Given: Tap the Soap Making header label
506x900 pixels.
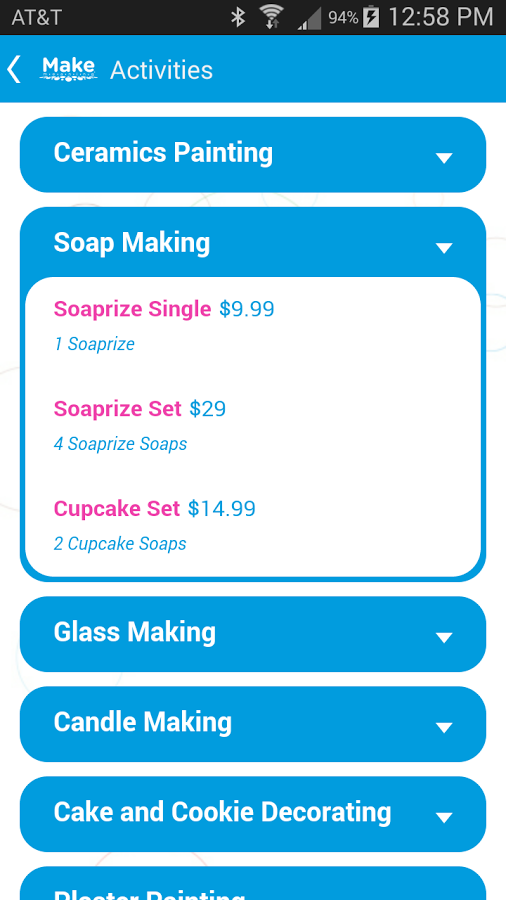Looking at the screenshot, I should pos(132,243).
